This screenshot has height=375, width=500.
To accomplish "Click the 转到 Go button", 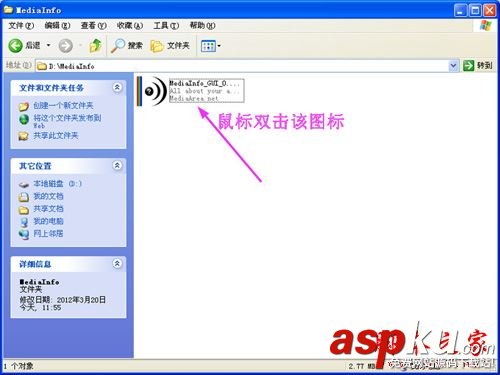I will click(x=478, y=66).
